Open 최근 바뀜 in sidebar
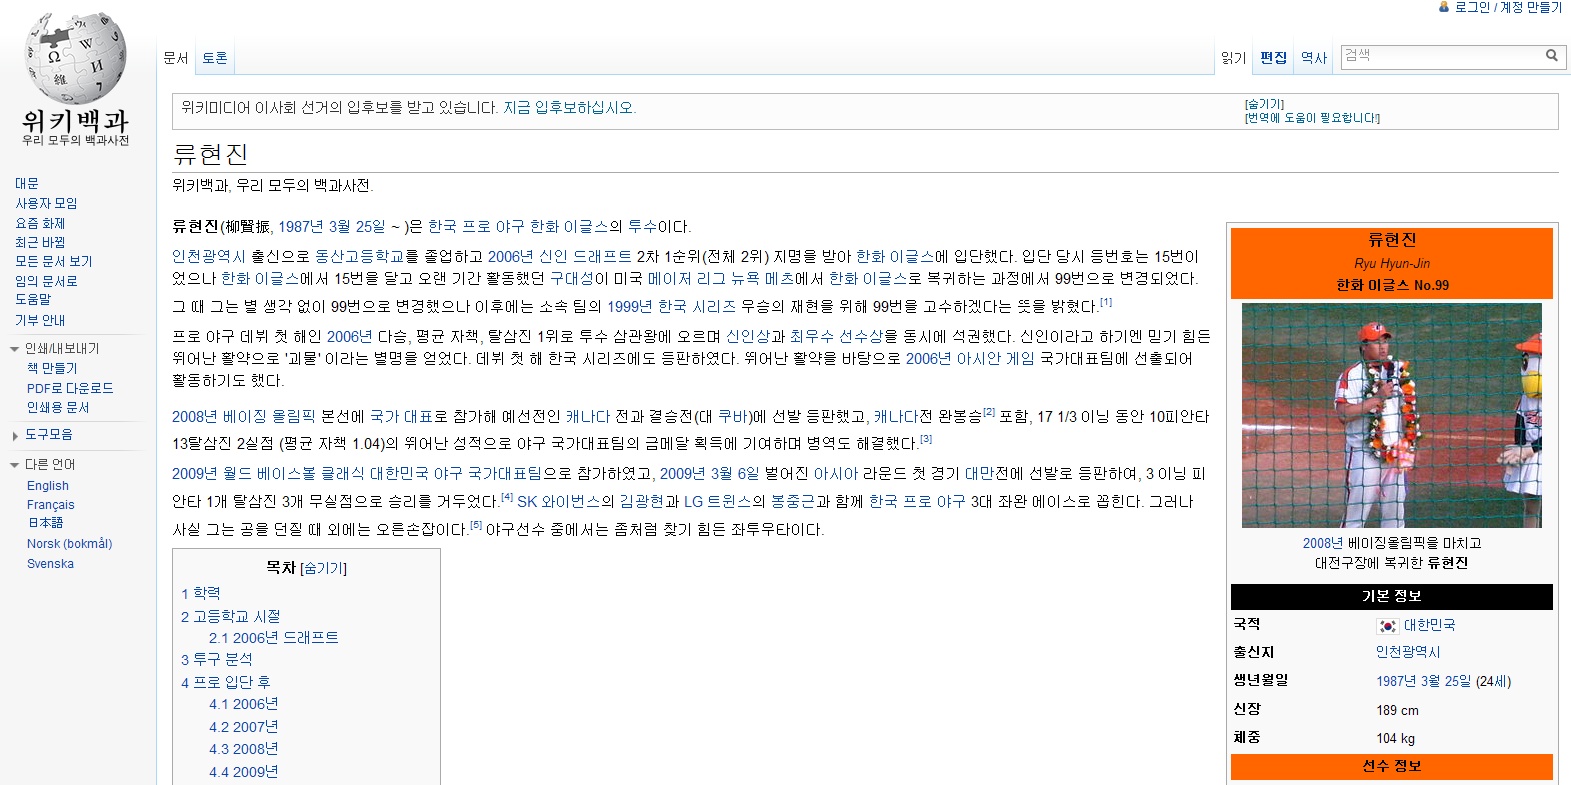Screen dimensions: 1571x785 [40, 242]
